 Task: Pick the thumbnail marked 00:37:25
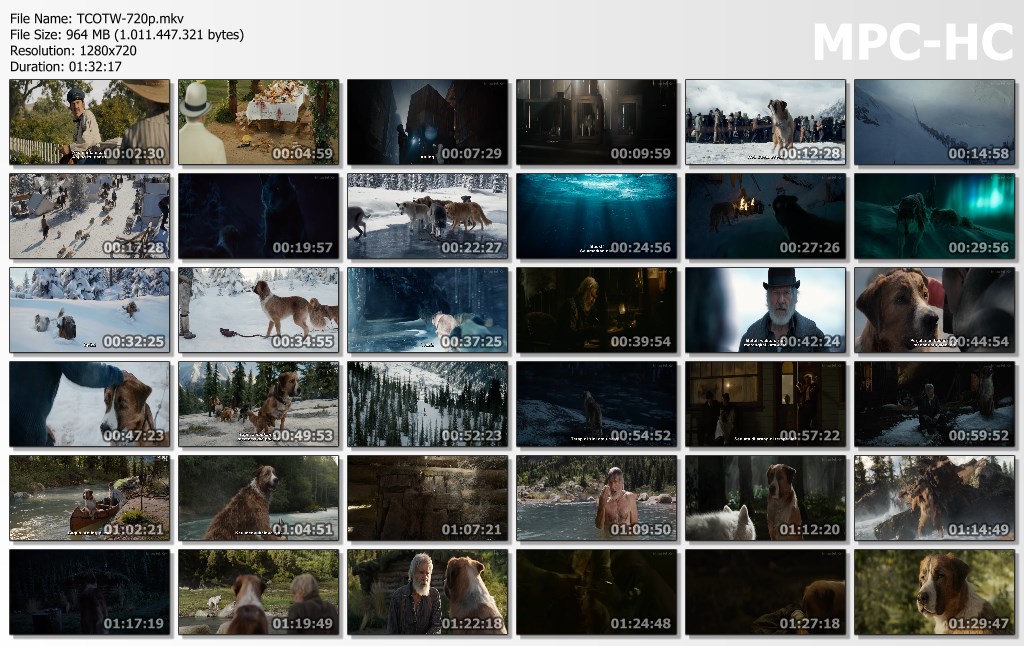click(x=428, y=310)
